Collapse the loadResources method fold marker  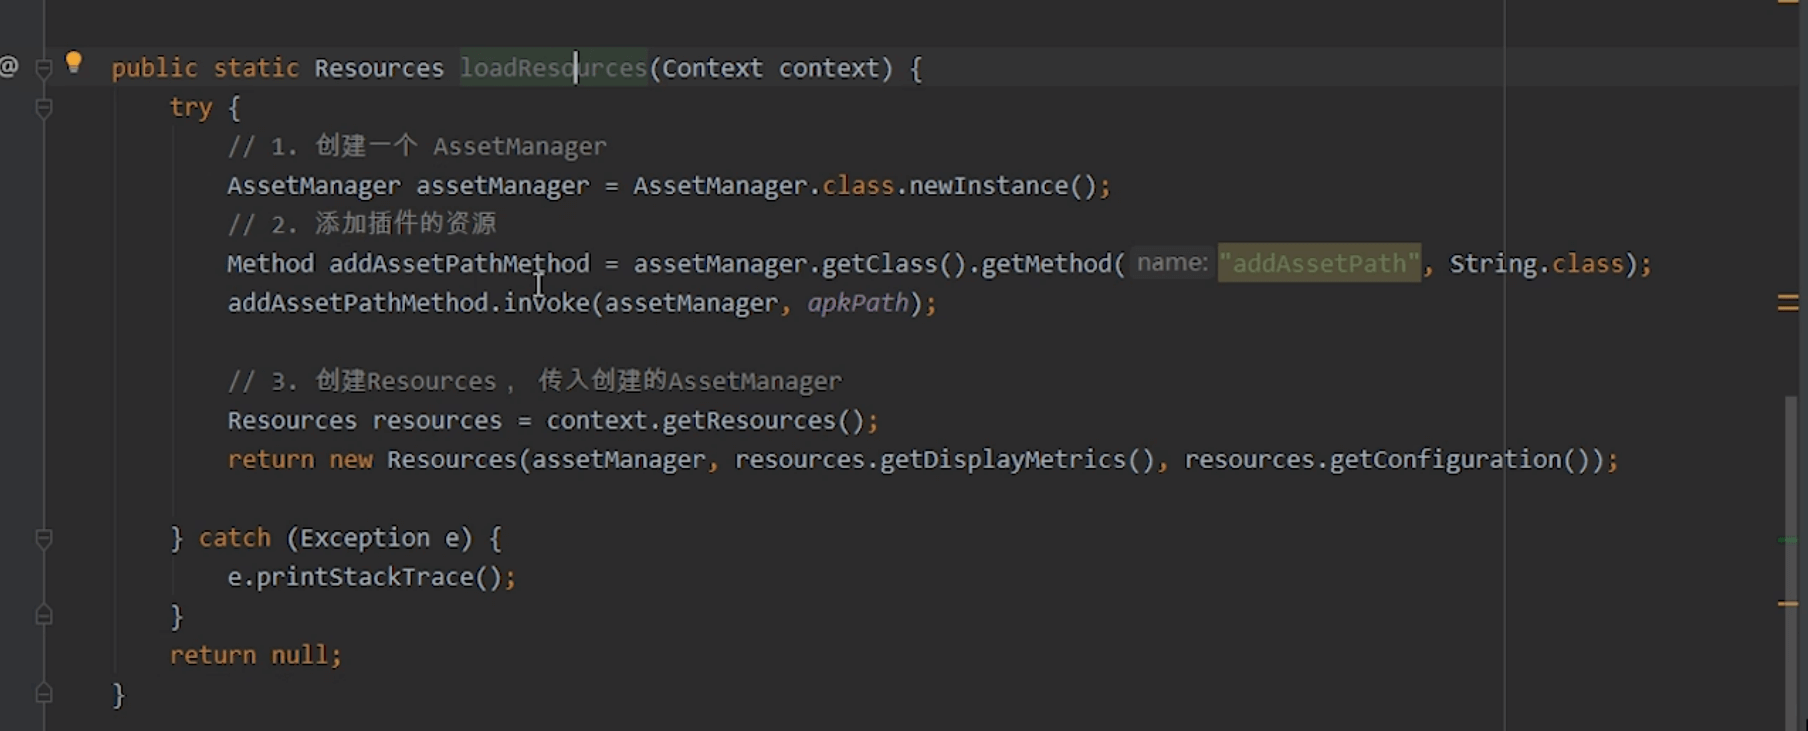coord(44,68)
